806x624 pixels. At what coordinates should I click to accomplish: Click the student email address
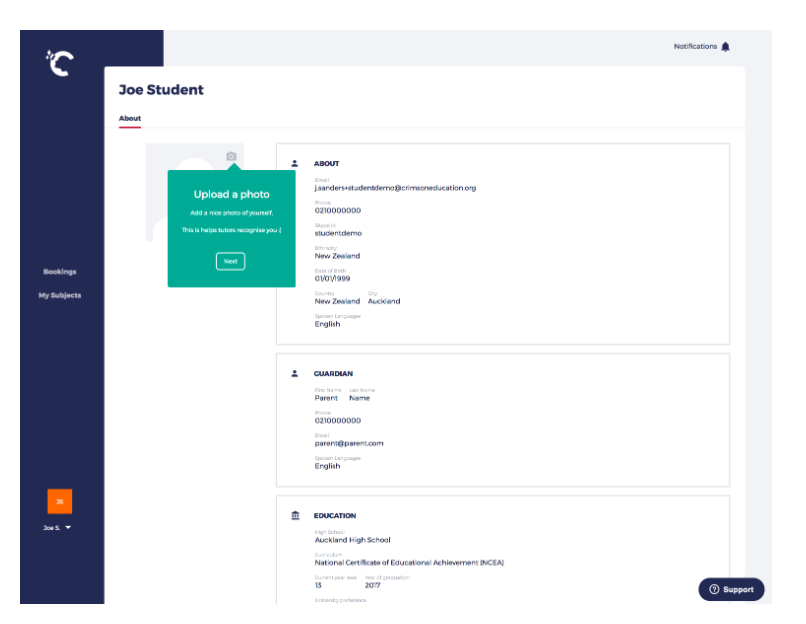395,188
